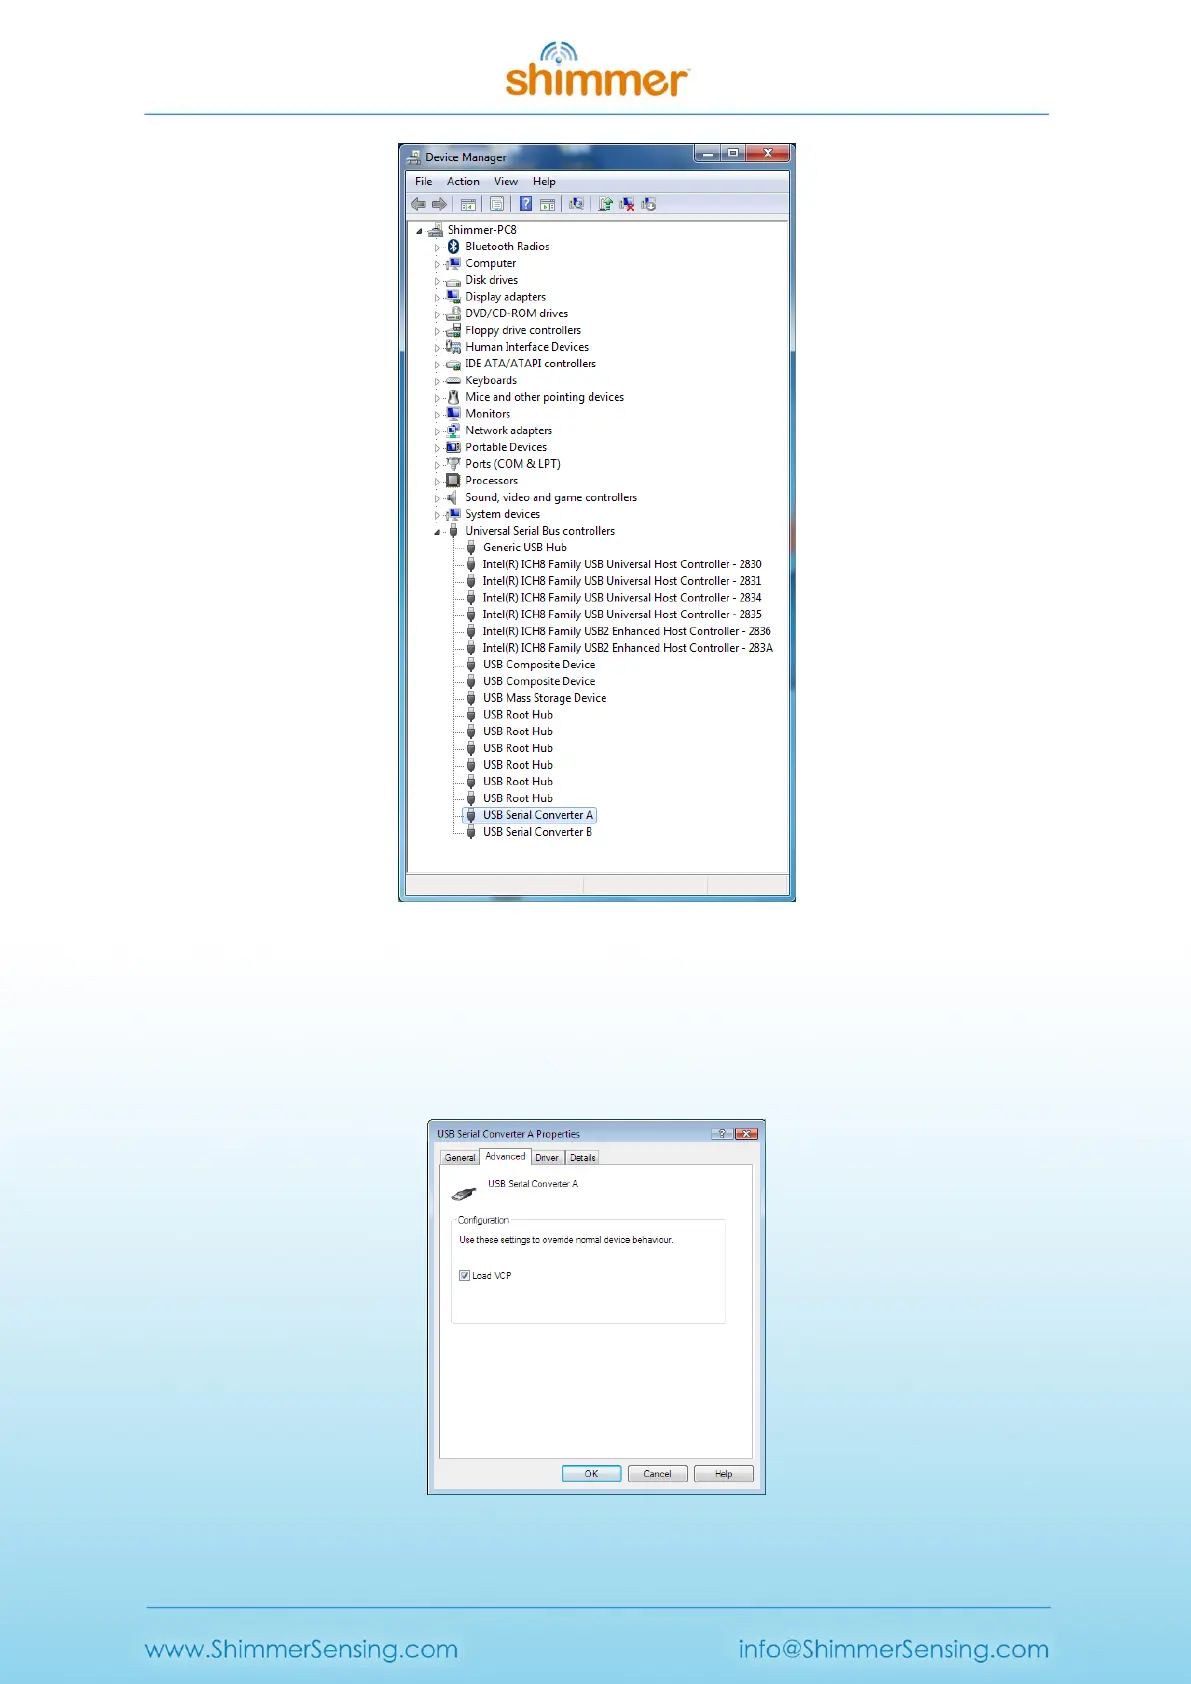Click the info@ShimmerSensing.com email link

point(894,1649)
